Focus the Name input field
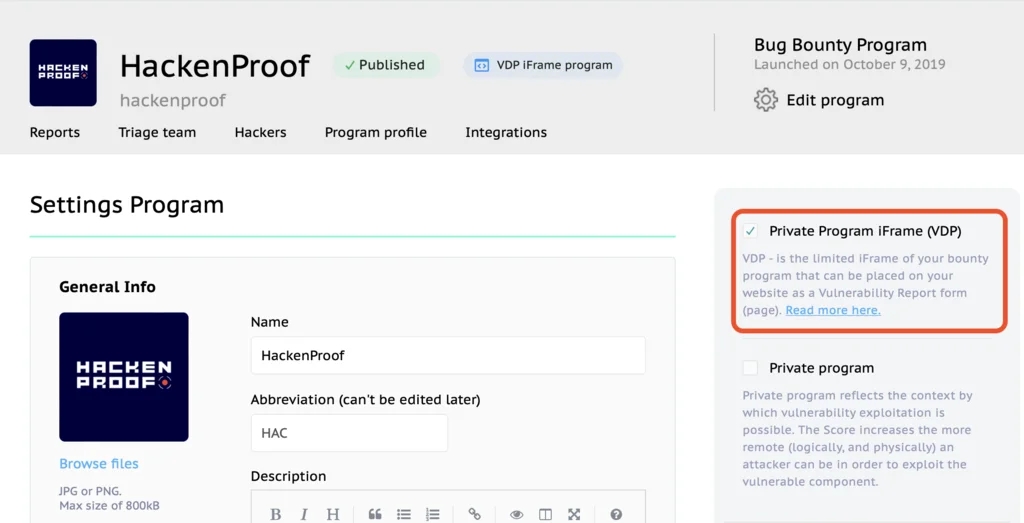Image resolution: width=1024 pixels, height=523 pixels. (448, 355)
